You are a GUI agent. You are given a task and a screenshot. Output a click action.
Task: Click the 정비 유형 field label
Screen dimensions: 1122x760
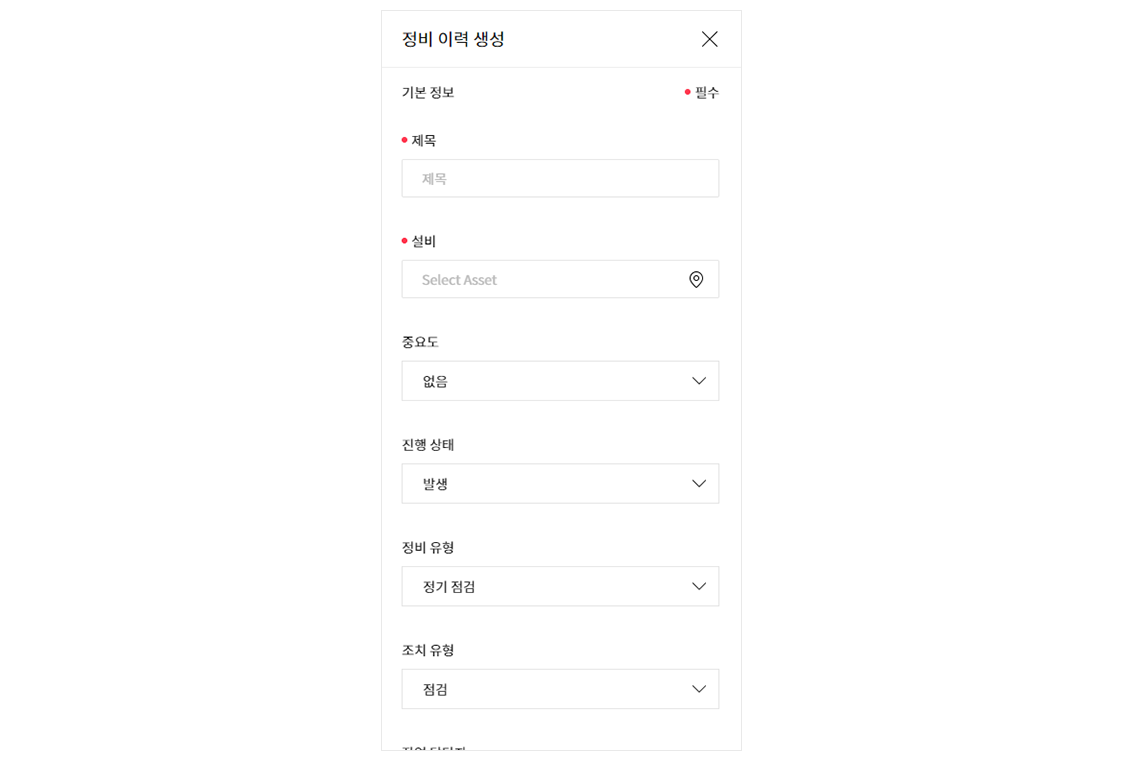[x=428, y=547]
